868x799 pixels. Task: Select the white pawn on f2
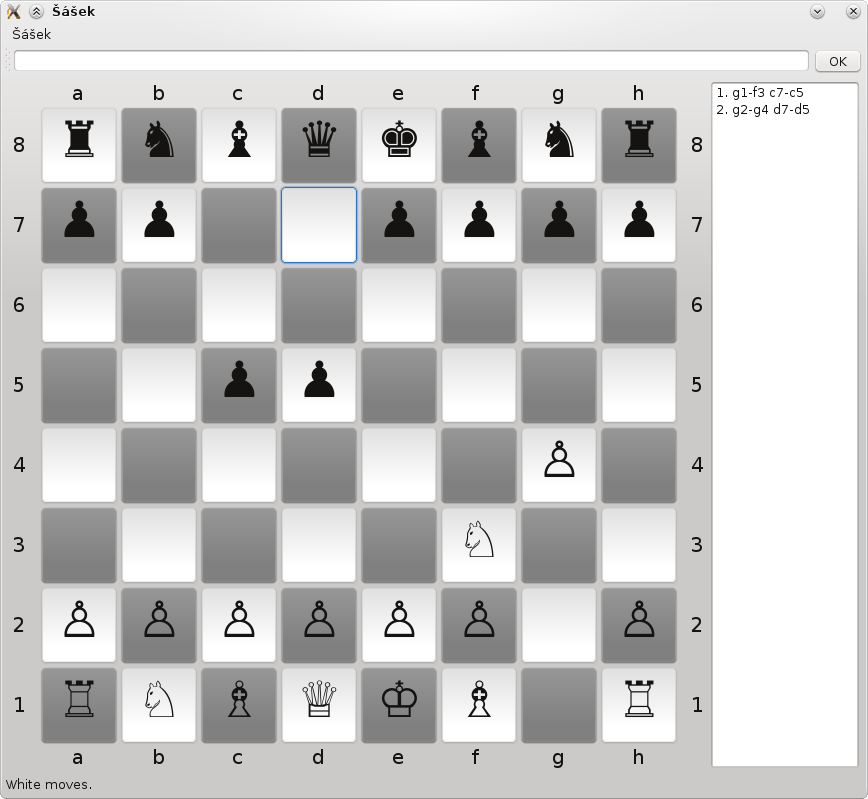click(479, 625)
